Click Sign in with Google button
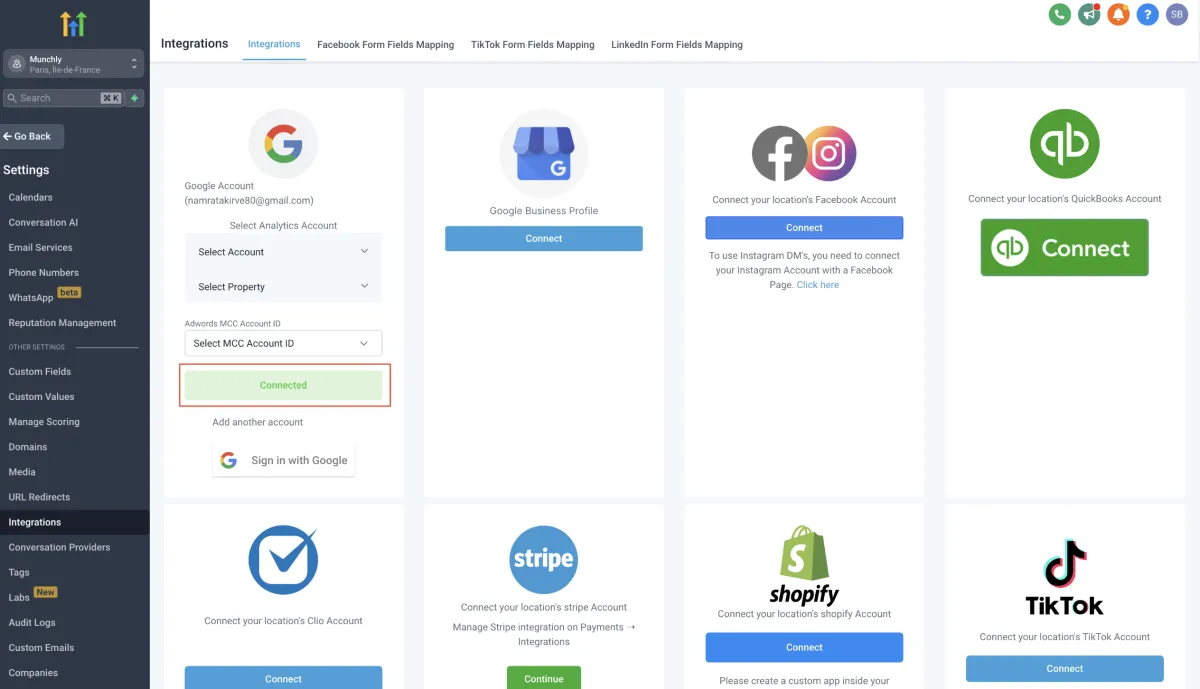The height and width of the screenshot is (689, 1200). (284, 460)
